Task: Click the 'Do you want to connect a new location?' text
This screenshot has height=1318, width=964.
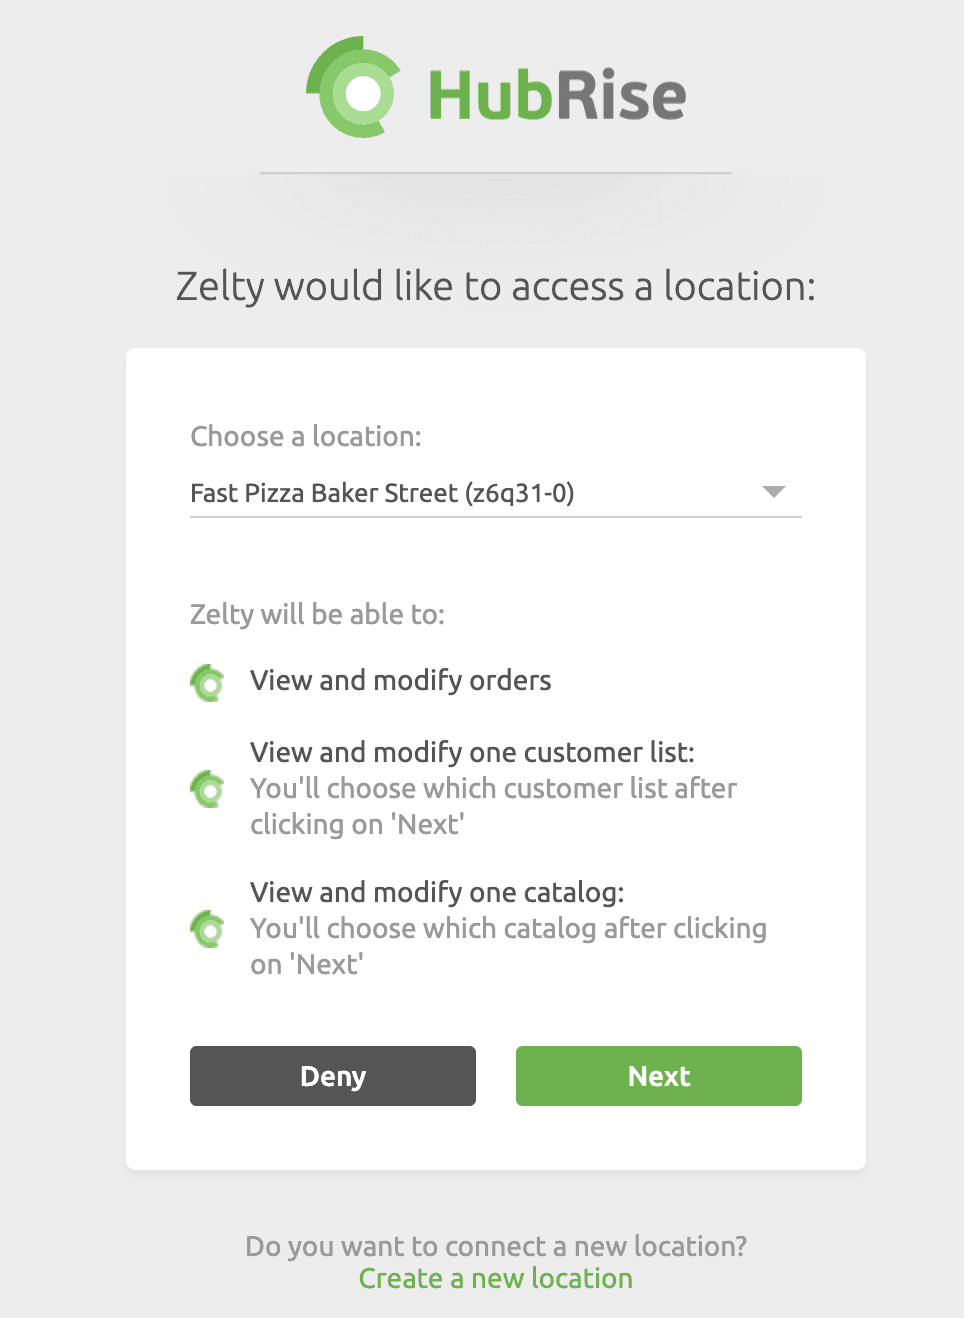Action: [495, 1246]
